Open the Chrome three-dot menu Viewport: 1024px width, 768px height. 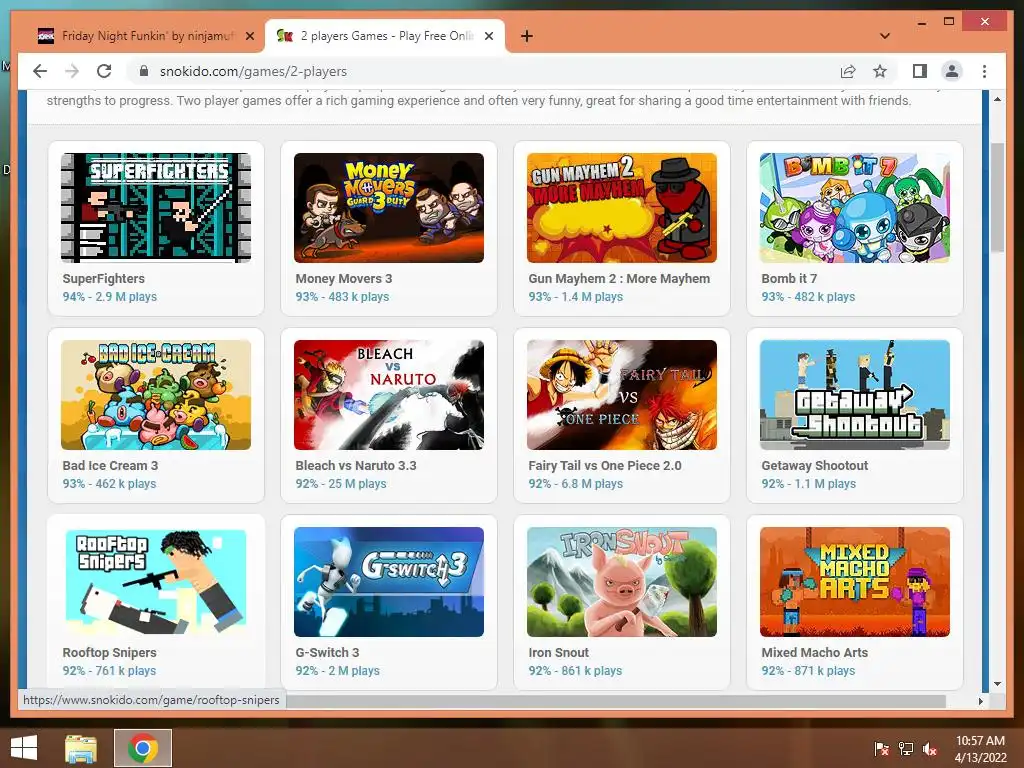point(984,71)
